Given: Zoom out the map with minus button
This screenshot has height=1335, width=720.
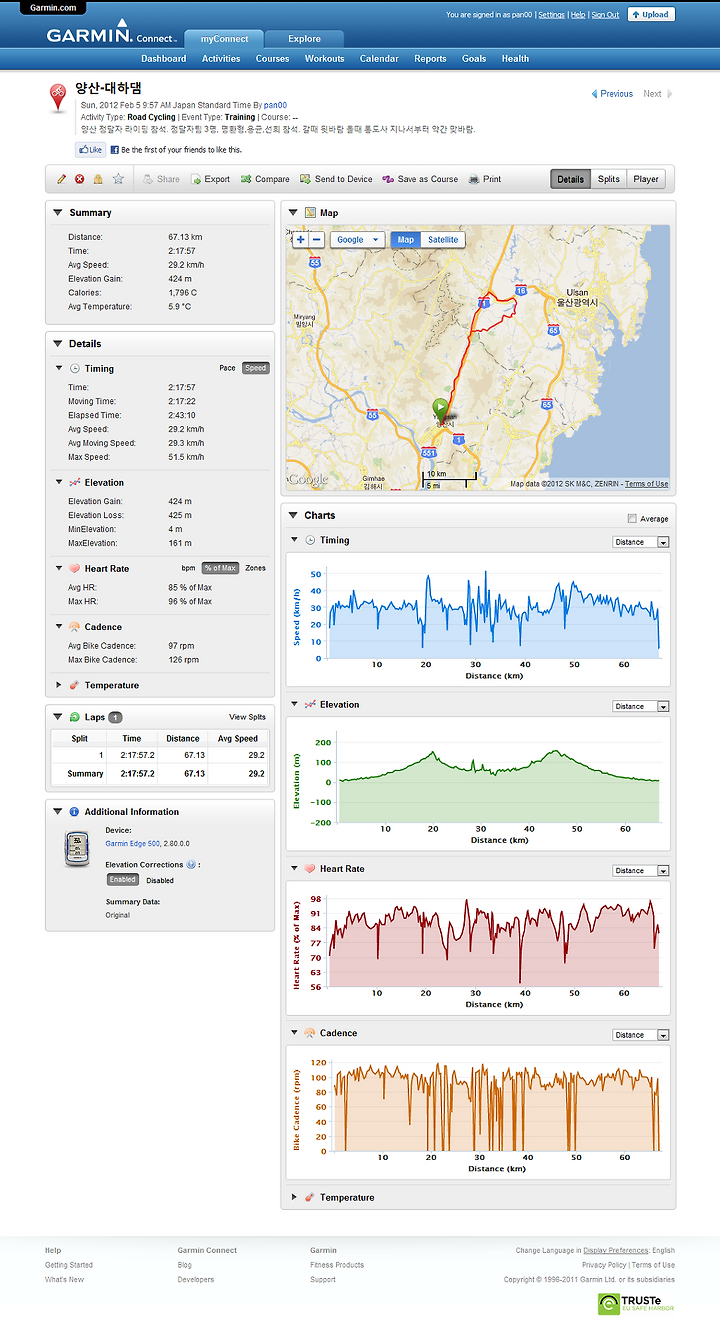Looking at the screenshot, I should pos(317,239).
